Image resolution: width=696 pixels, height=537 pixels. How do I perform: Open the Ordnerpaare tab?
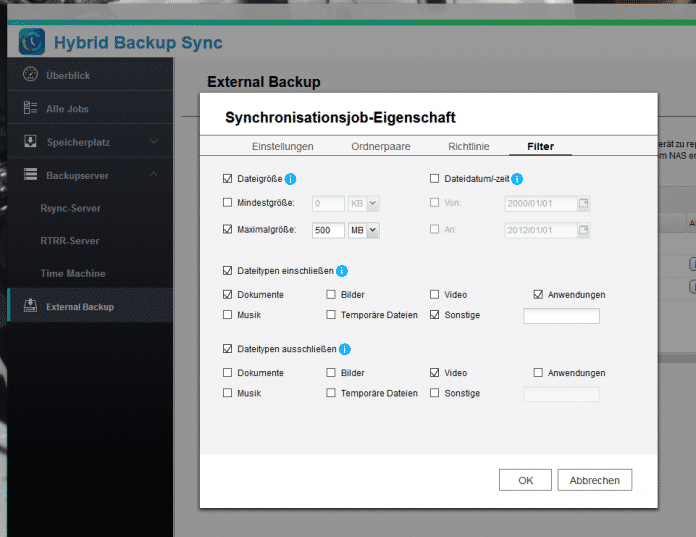380,146
